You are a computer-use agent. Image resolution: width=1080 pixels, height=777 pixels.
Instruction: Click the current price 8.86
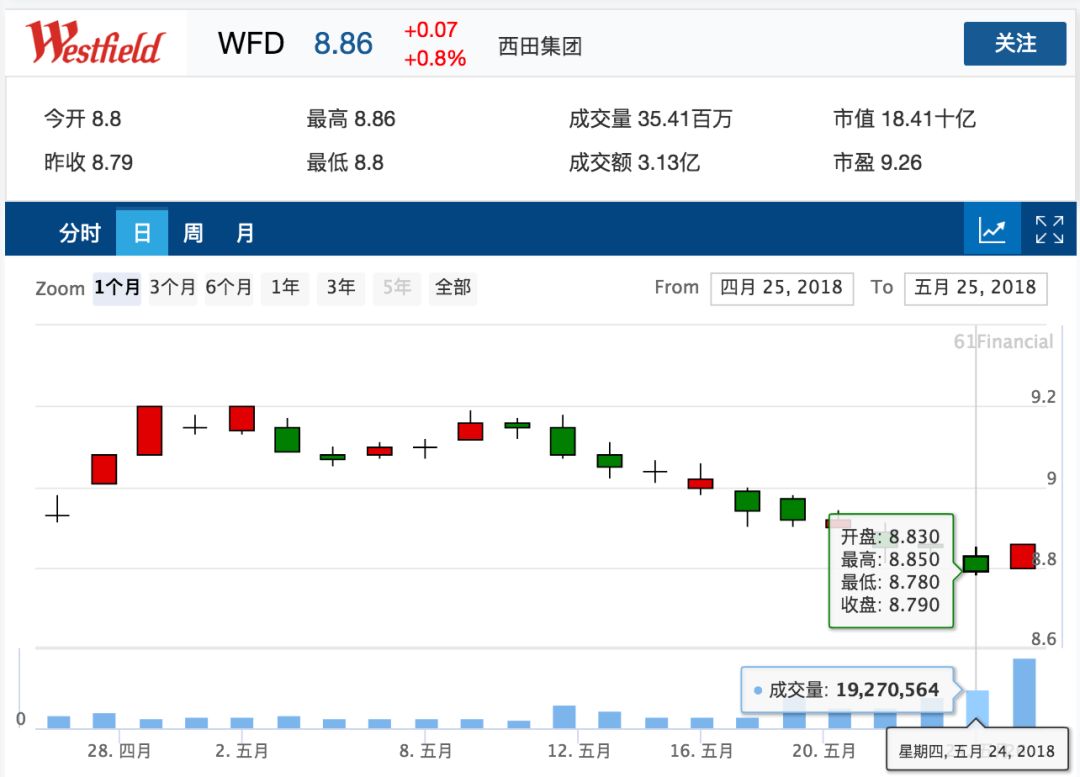[x=343, y=43]
